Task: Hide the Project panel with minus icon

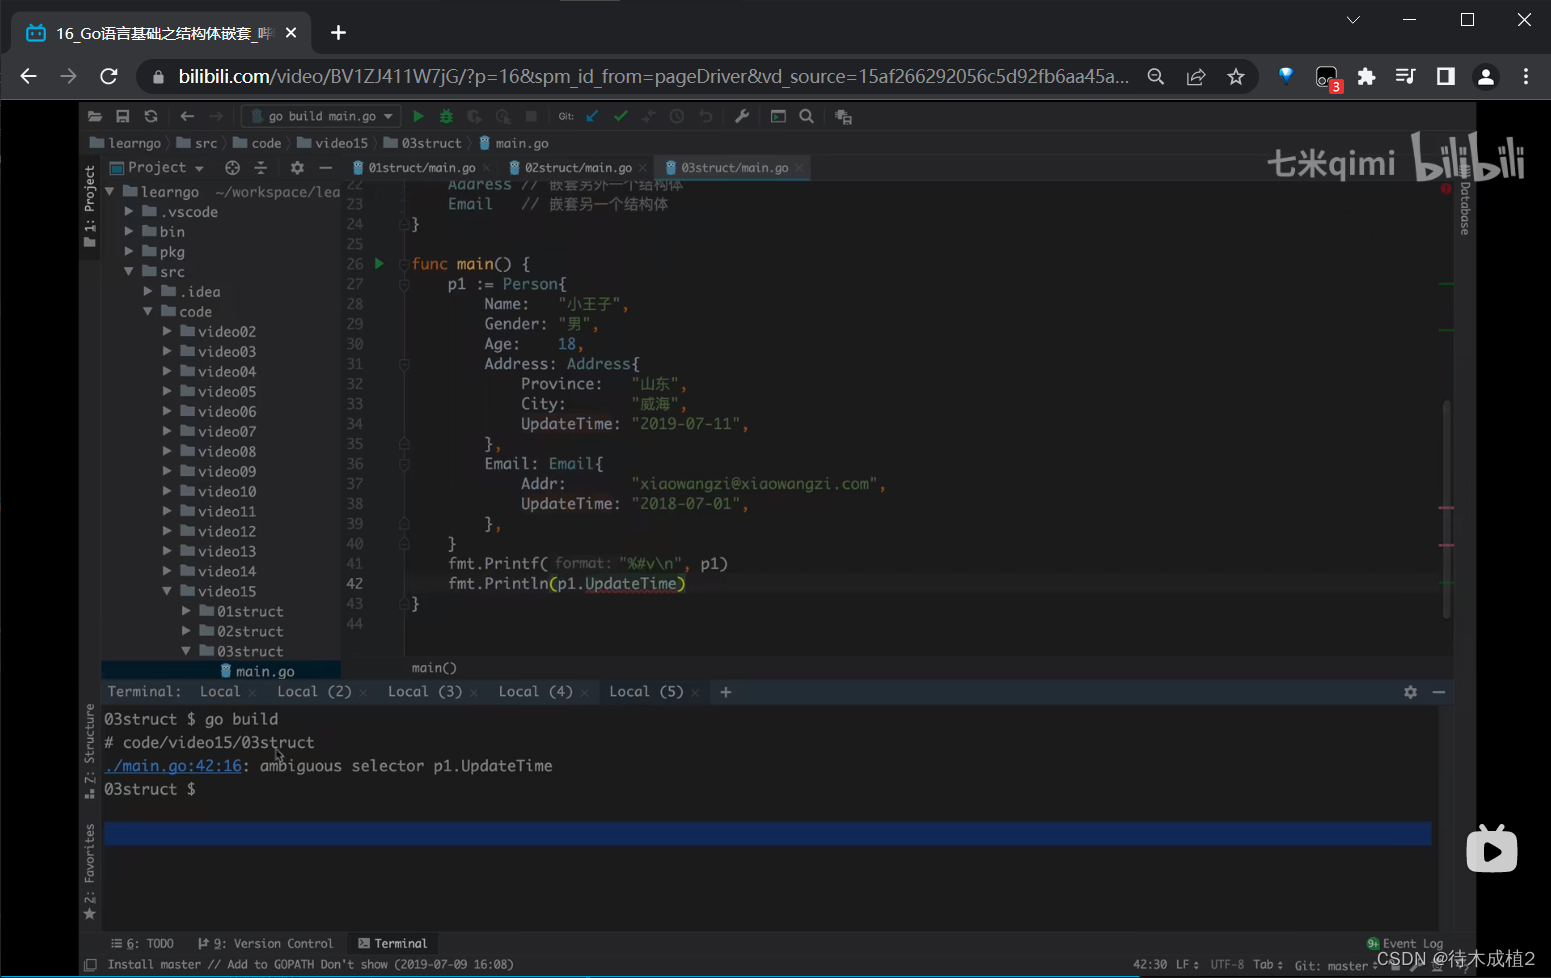Action: point(325,168)
